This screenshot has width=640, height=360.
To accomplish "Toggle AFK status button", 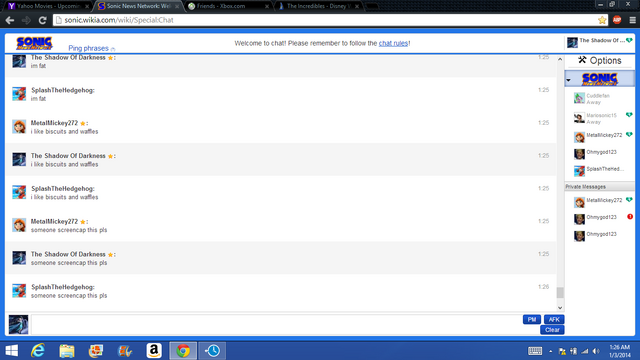I will point(554,320).
